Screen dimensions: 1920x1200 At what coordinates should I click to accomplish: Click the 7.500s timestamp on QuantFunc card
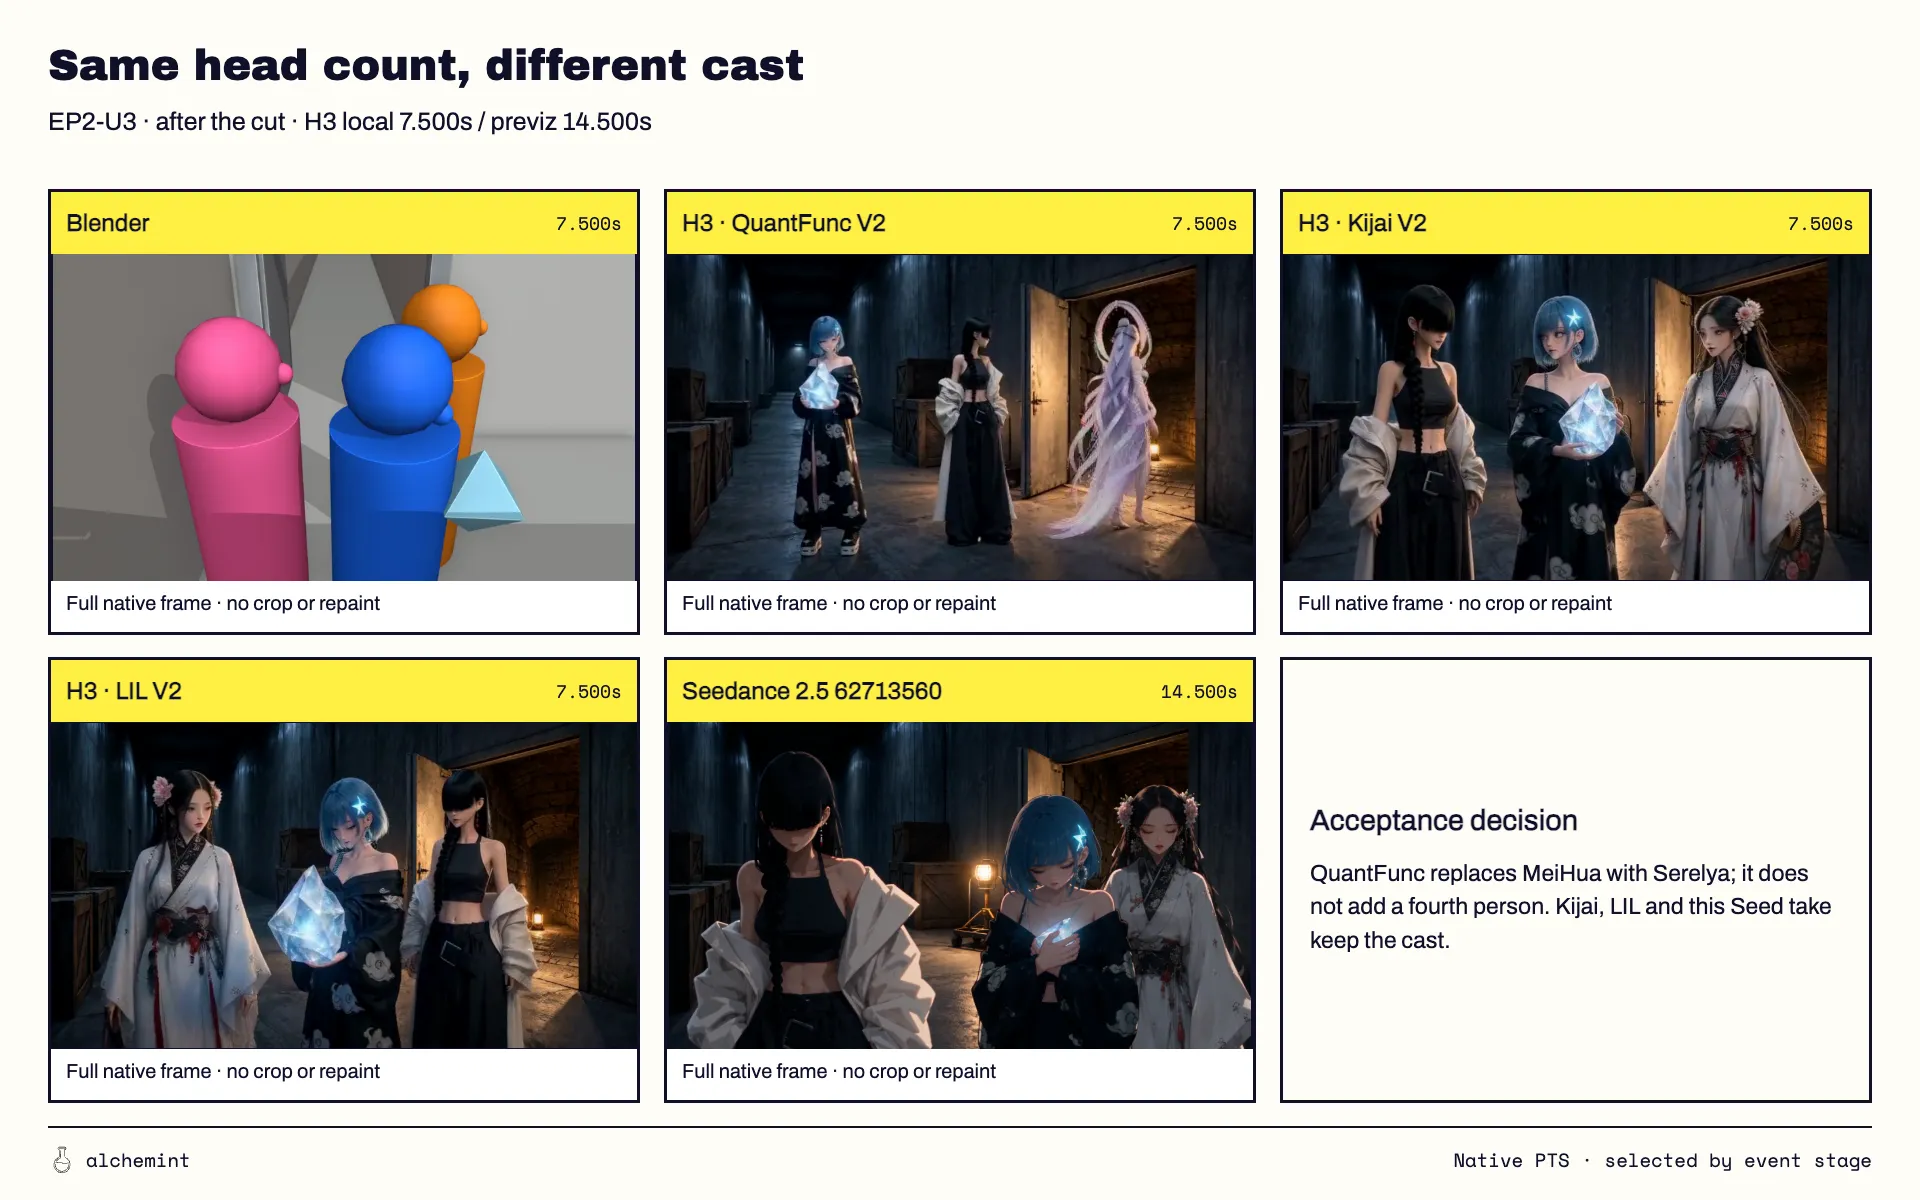tap(1204, 224)
